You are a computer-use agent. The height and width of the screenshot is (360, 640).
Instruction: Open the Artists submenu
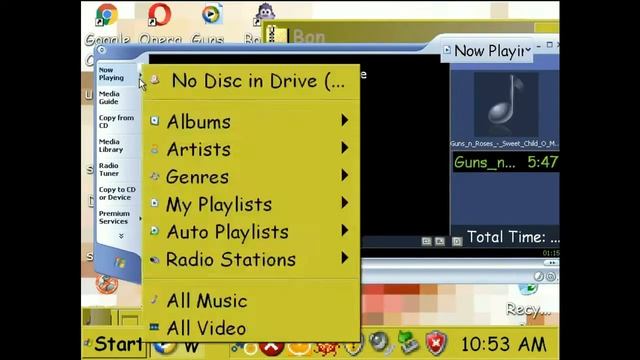[251, 149]
